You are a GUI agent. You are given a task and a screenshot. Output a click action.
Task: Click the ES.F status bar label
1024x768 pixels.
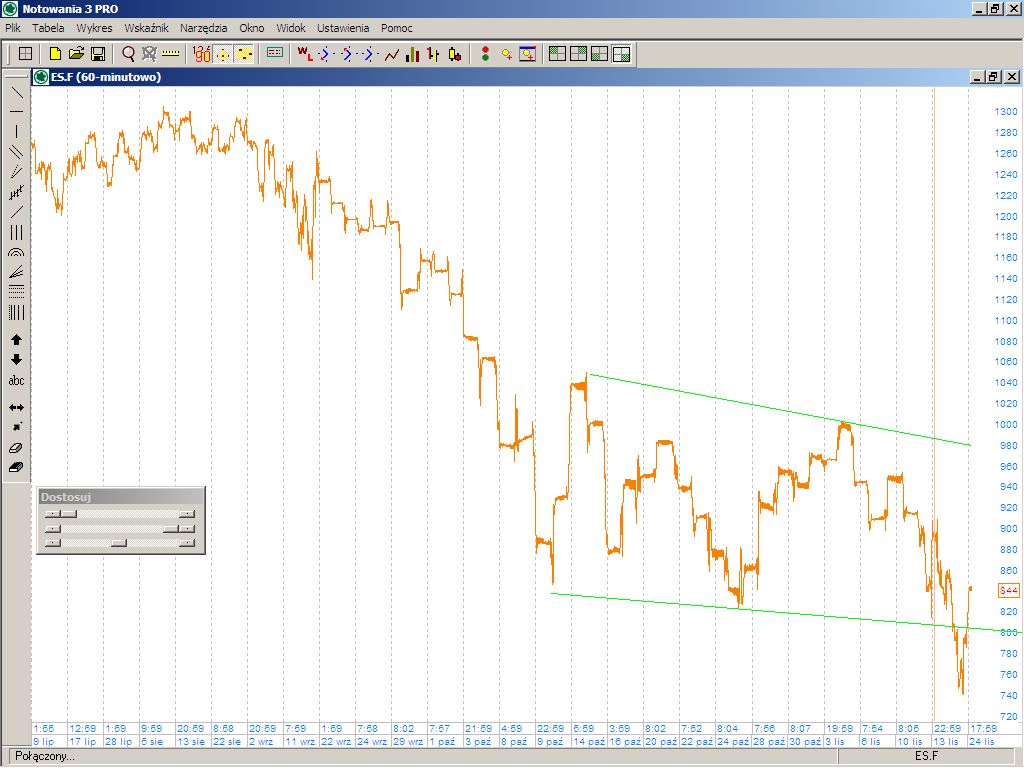pyautogui.click(x=926, y=756)
